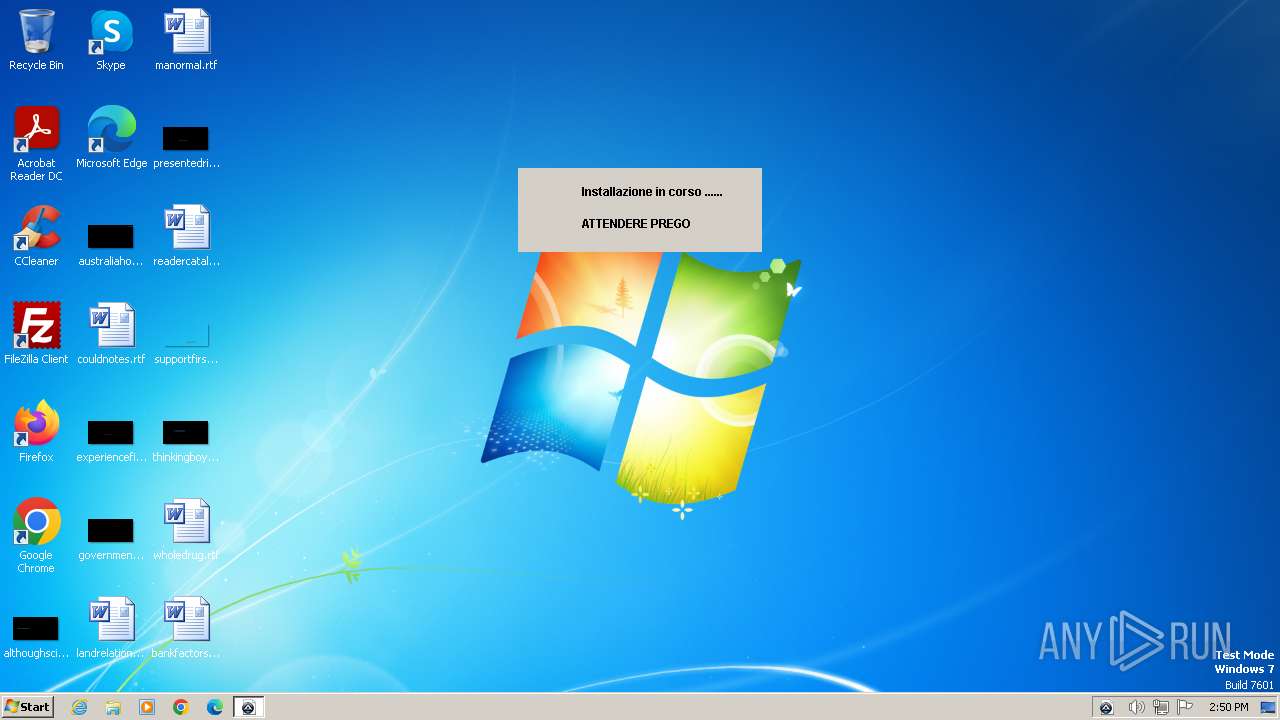Launch Chrome from the taskbar
The width and height of the screenshot is (1280, 720).
tap(181, 707)
